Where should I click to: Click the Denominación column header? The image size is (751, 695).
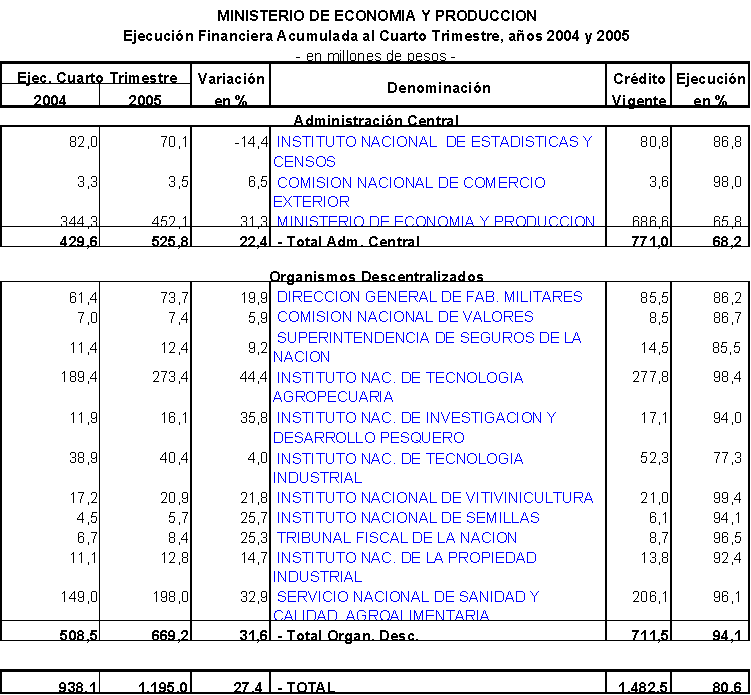tap(439, 88)
